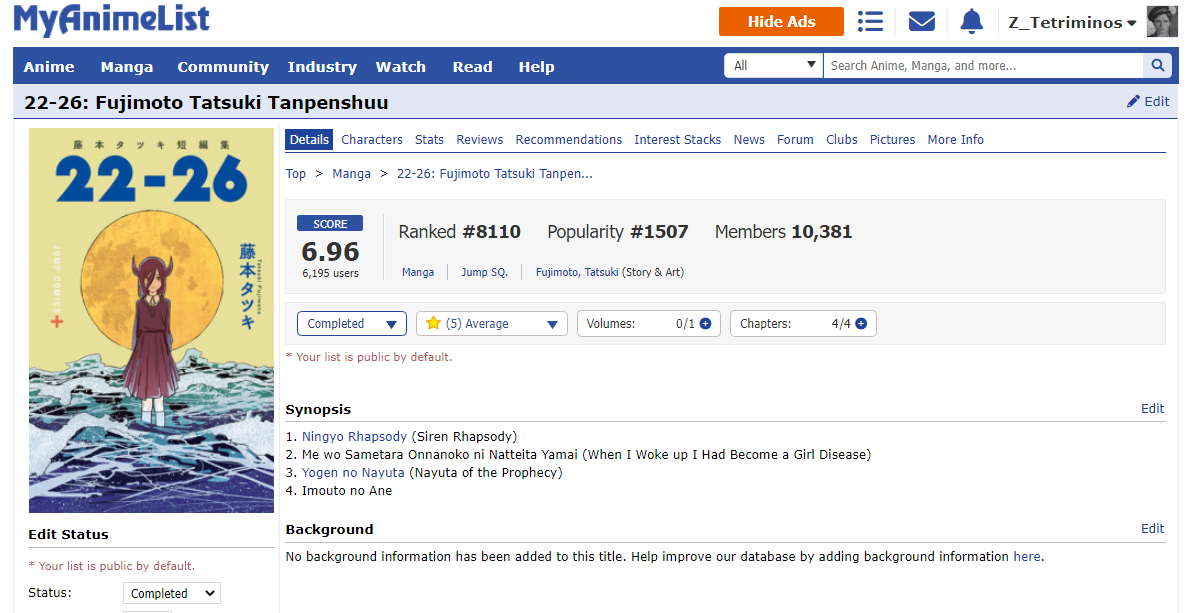Open the search category All dropdown
1197x613 pixels.
(x=773, y=66)
